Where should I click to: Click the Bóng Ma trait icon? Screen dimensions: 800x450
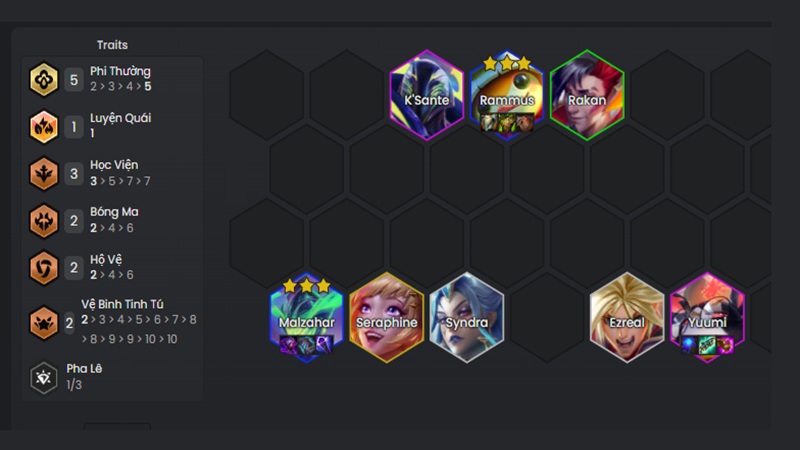coord(44,220)
